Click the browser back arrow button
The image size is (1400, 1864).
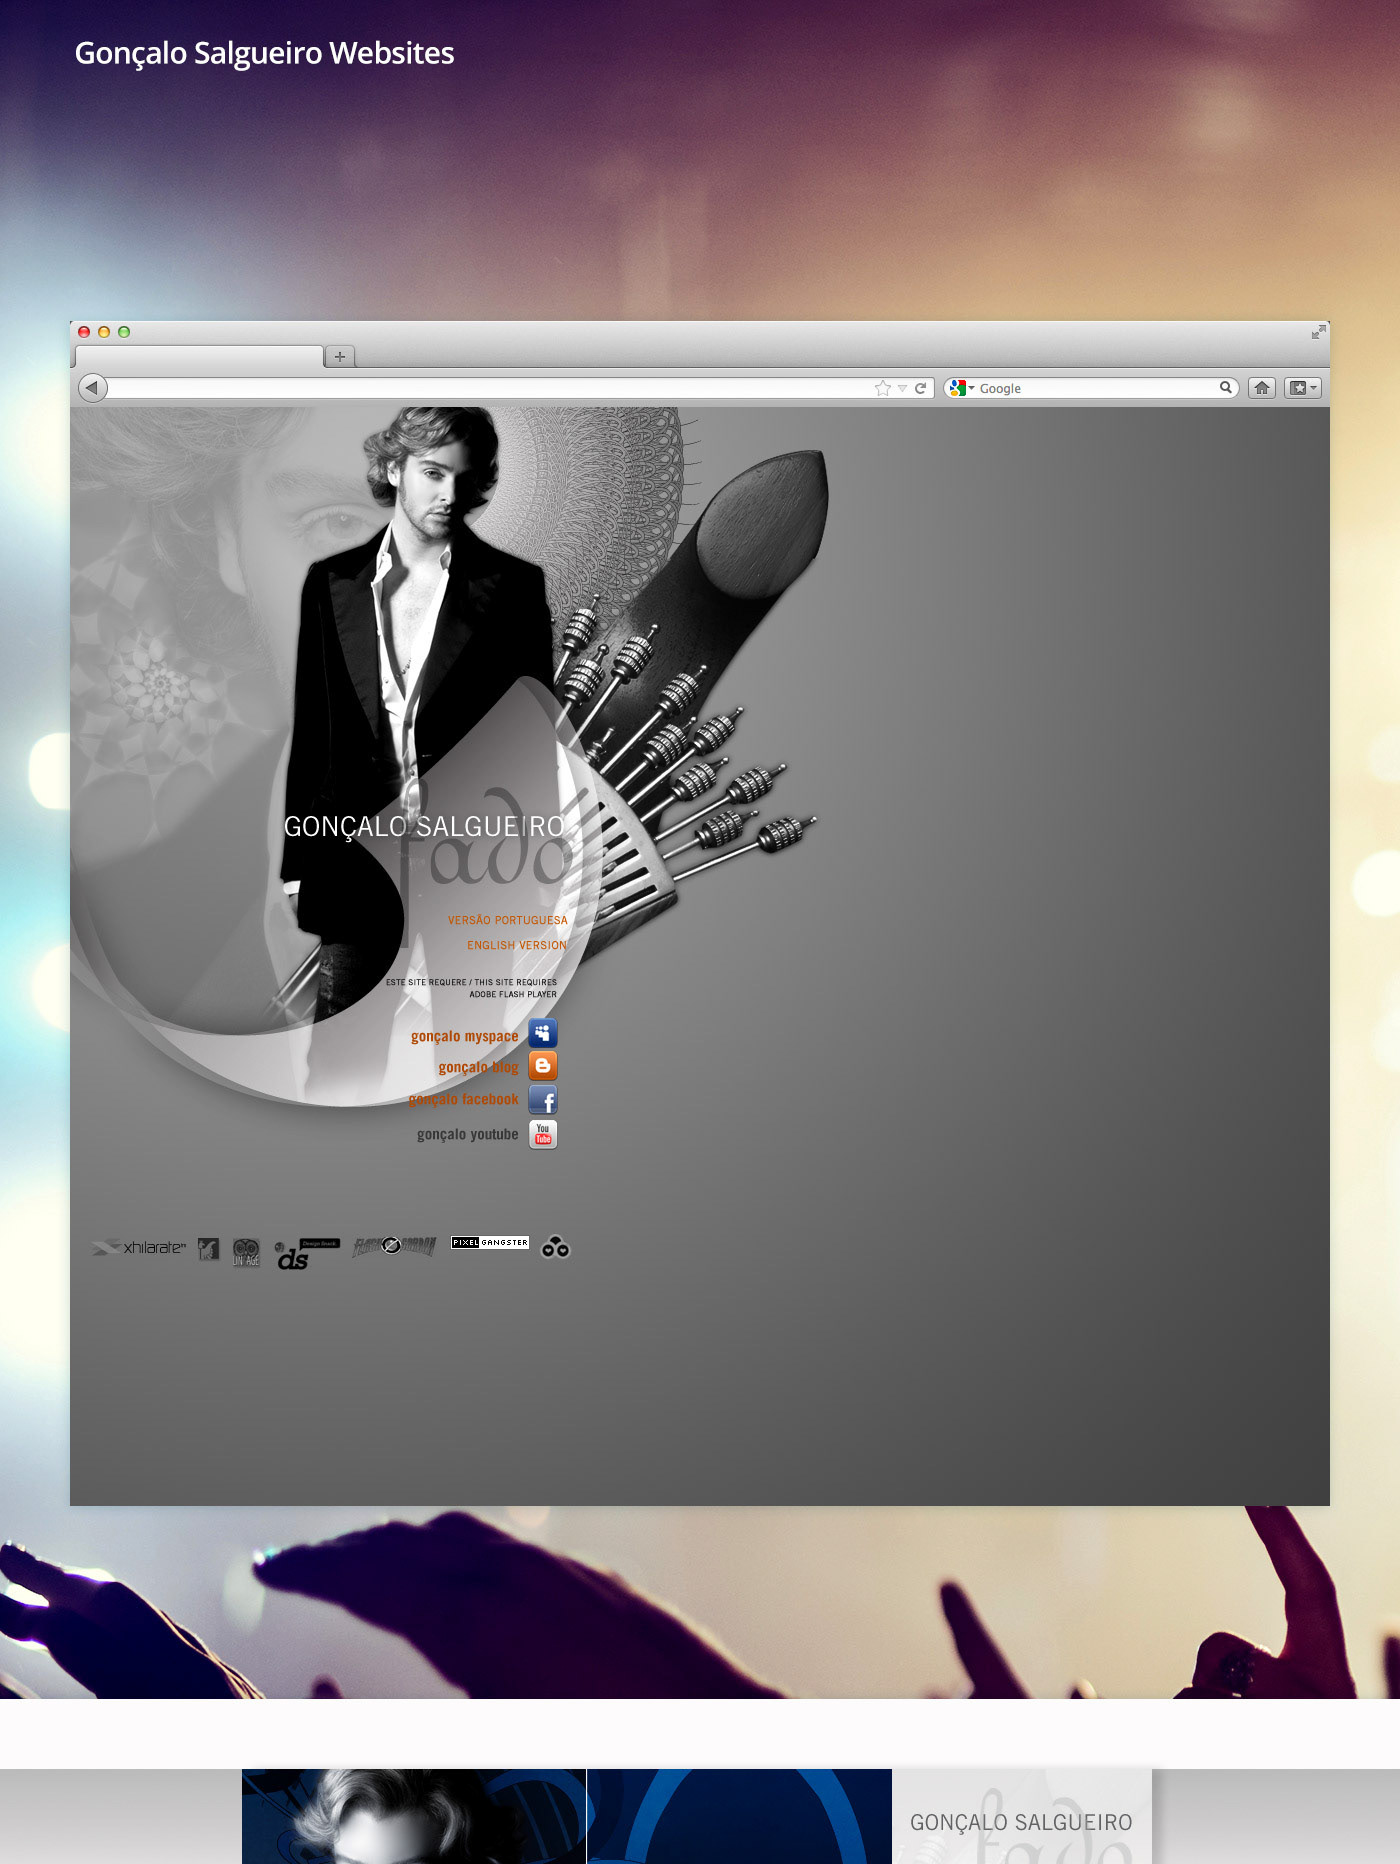tap(93, 388)
